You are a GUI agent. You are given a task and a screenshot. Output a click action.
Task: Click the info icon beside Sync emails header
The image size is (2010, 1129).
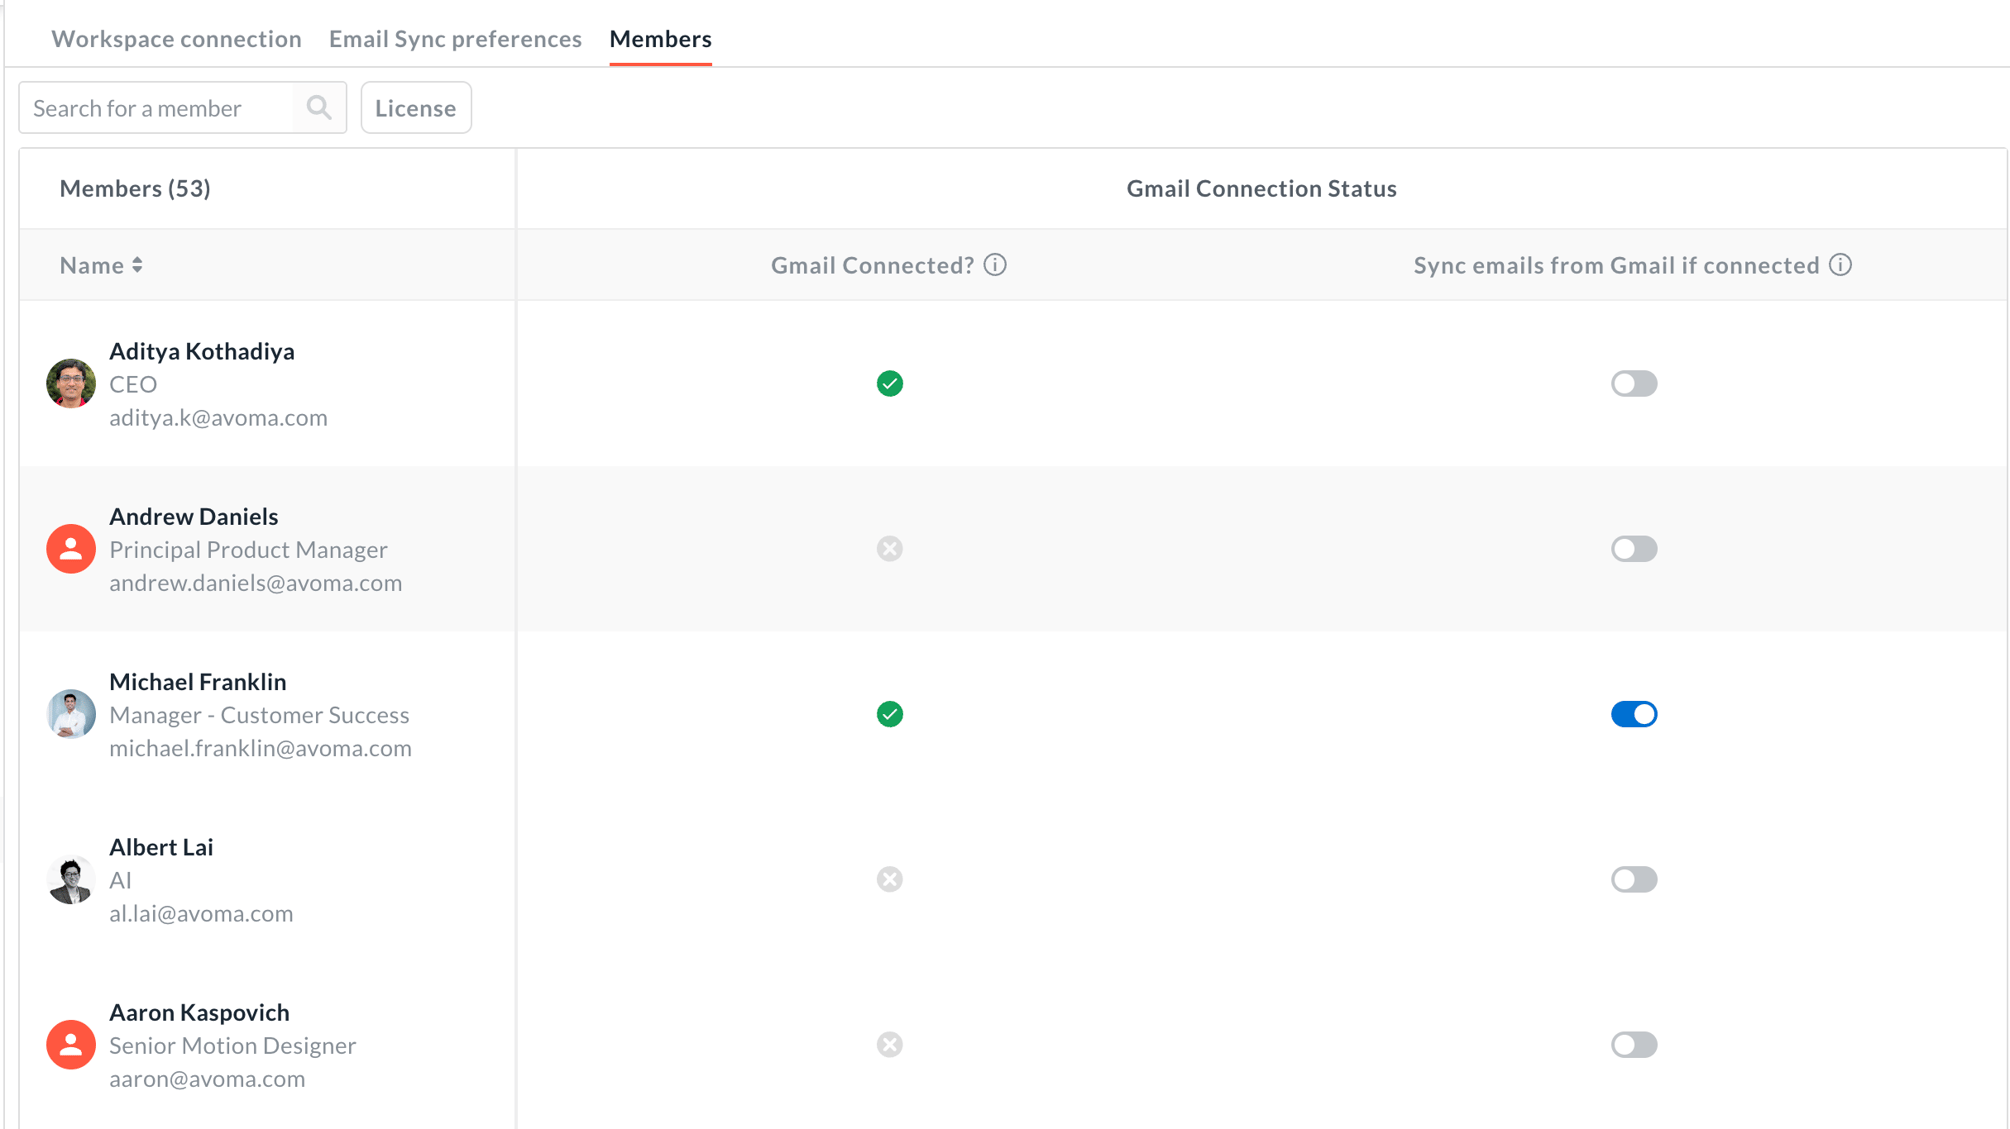tap(1843, 265)
